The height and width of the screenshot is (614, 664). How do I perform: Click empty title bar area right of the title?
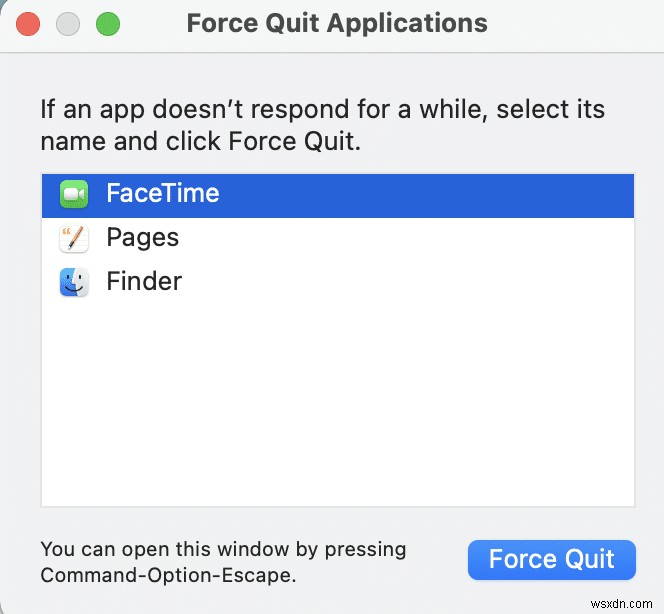(580, 23)
